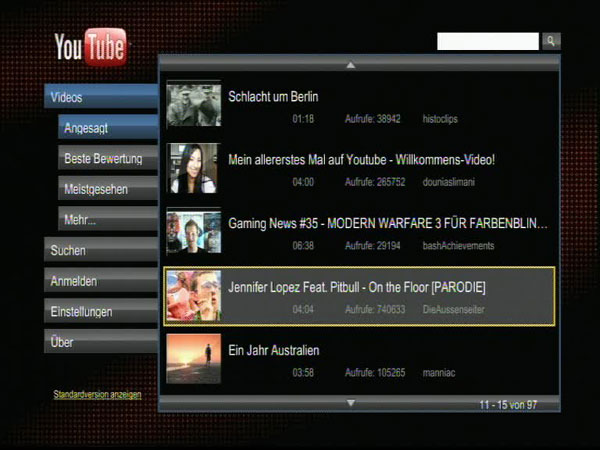Open the Videos menu section
This screenshot has width=600, height=450.
click(101, 97)
